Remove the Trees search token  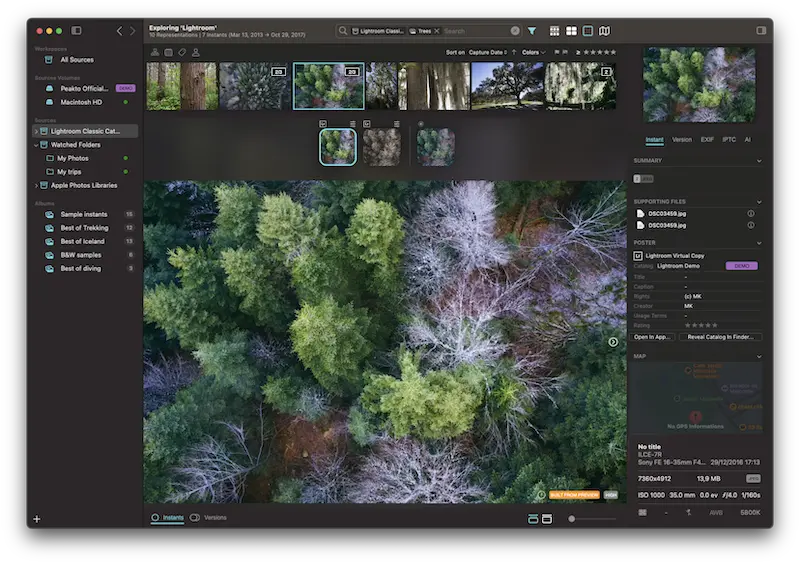(x=437, y=31)
